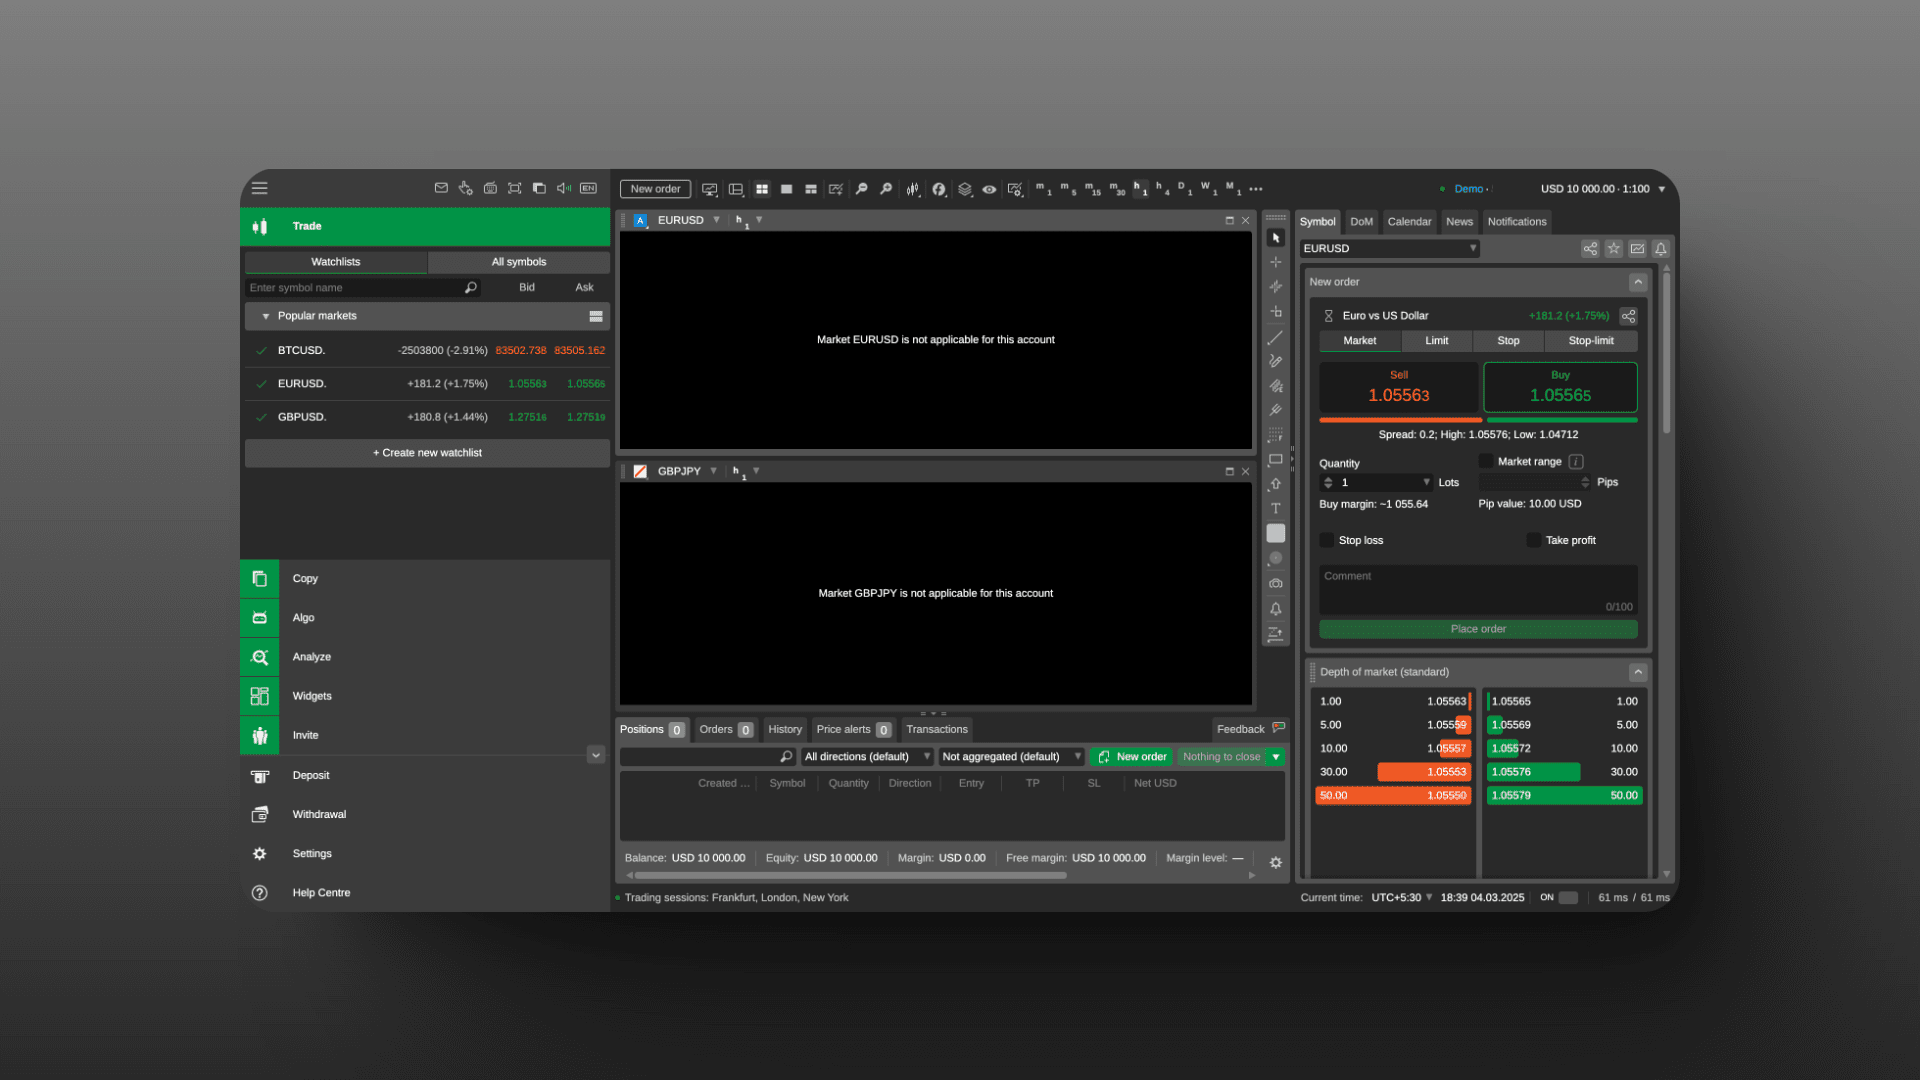The image size is (1920, 1080).
Task: Switch to the Calendar tab
Action: pyautogui.click(x=1409, y=221)
